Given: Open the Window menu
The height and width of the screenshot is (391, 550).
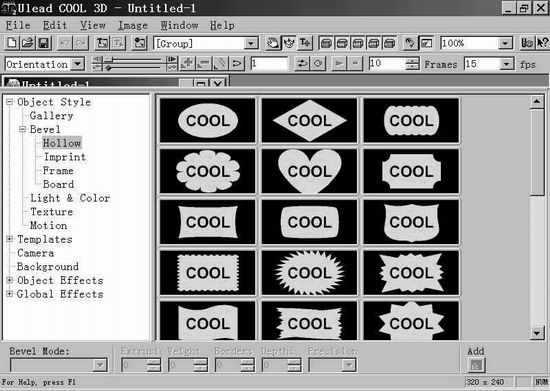Looking at the screenshot, I should pos(179,25).
